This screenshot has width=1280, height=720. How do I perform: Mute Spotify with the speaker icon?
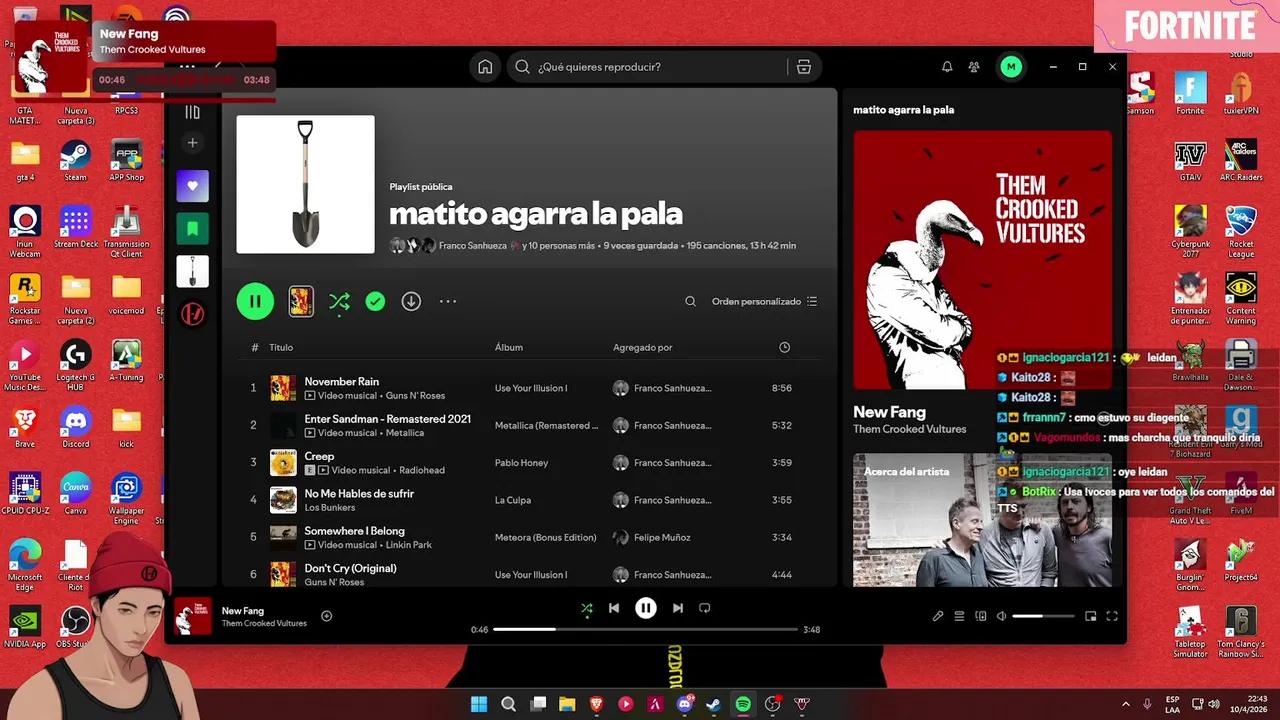click(1001, 616)
